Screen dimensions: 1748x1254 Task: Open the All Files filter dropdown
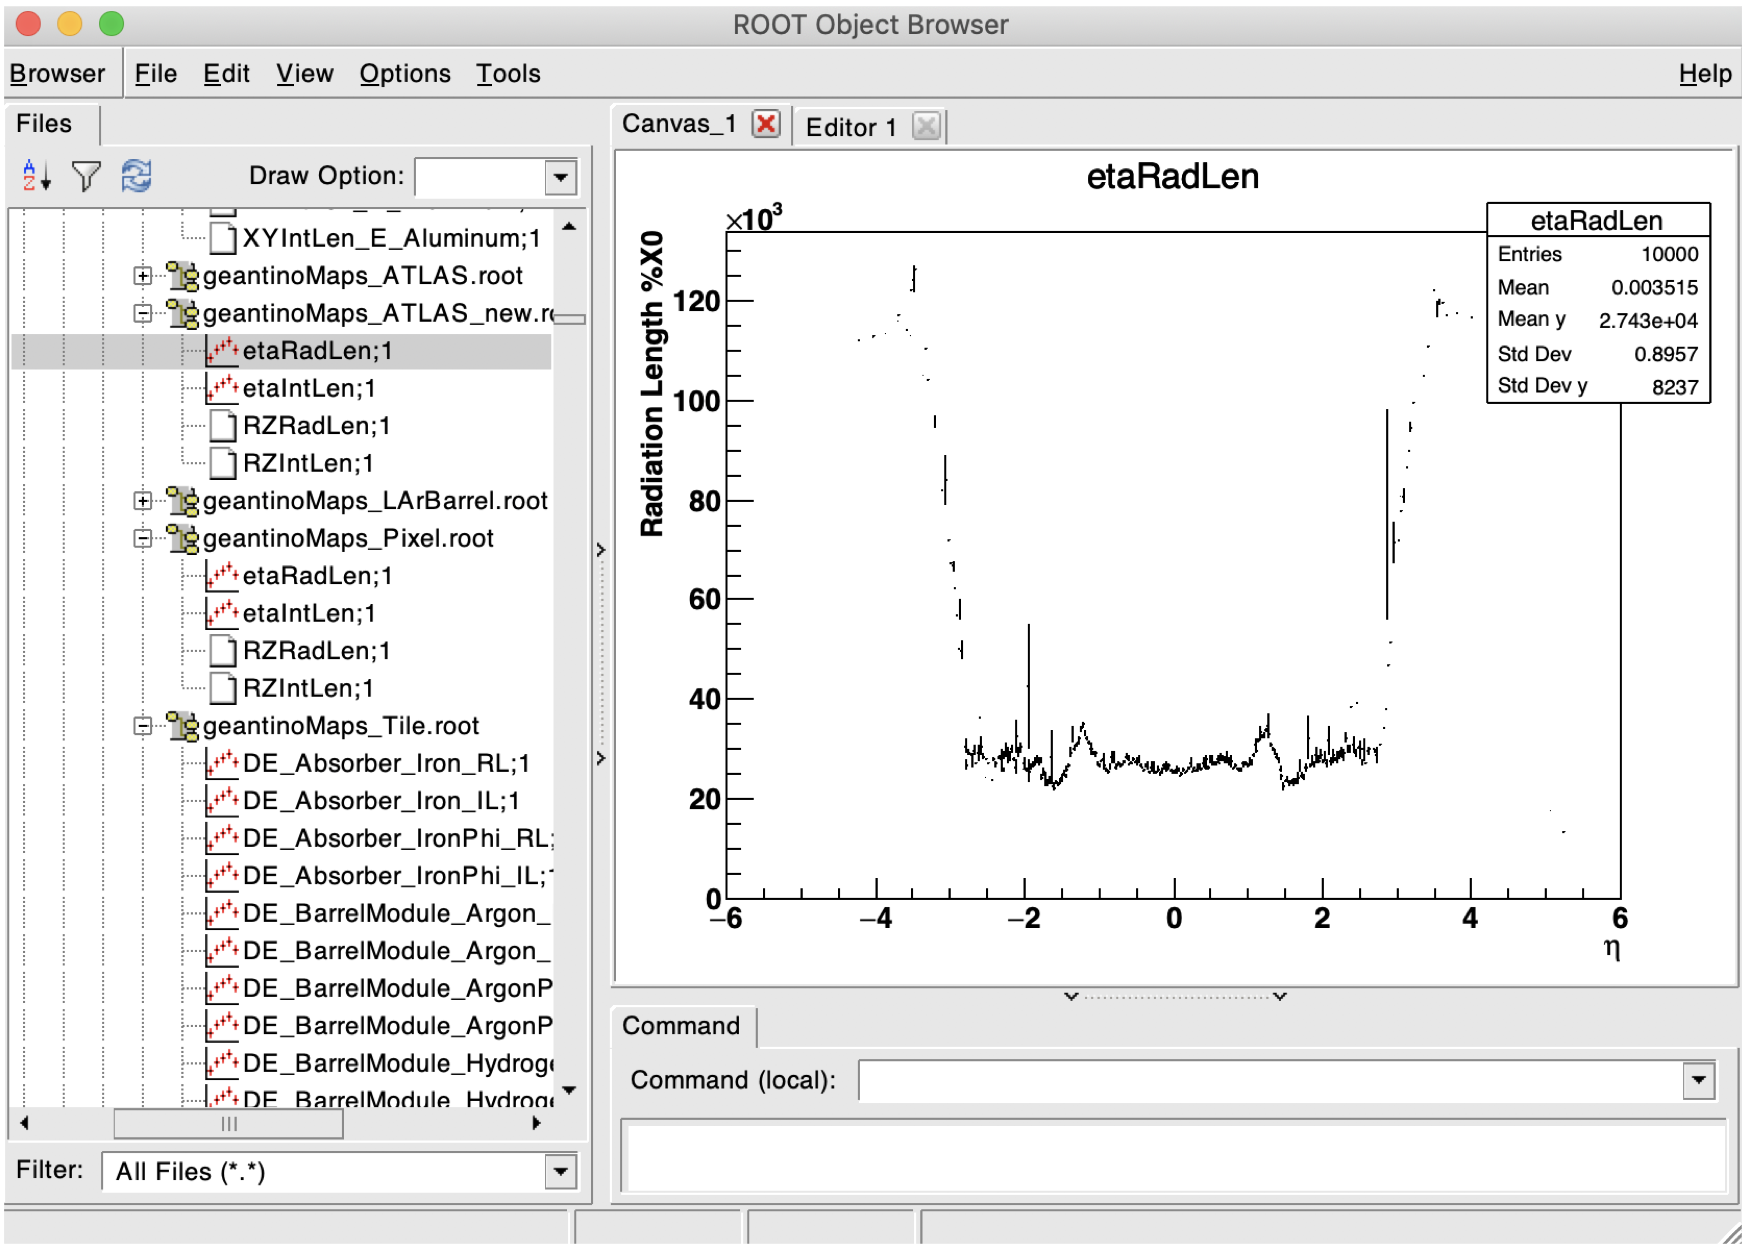[x=561, y=1171]
